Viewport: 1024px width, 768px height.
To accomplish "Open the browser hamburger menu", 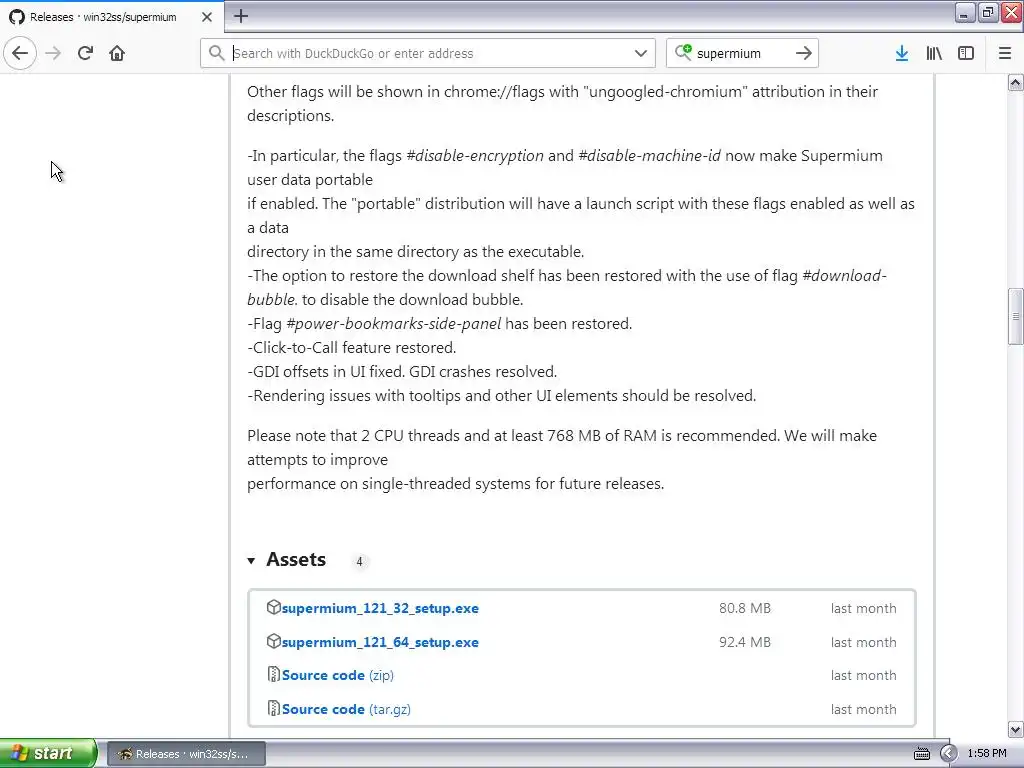I will pyautogui.click(x=1005, y=53).
